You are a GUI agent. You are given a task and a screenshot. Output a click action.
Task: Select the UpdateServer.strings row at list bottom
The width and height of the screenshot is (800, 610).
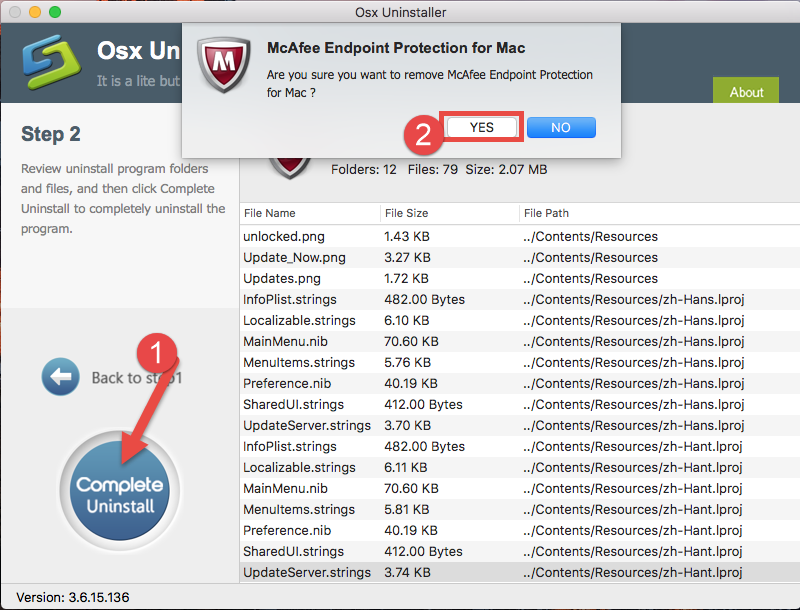coord(300,572)
